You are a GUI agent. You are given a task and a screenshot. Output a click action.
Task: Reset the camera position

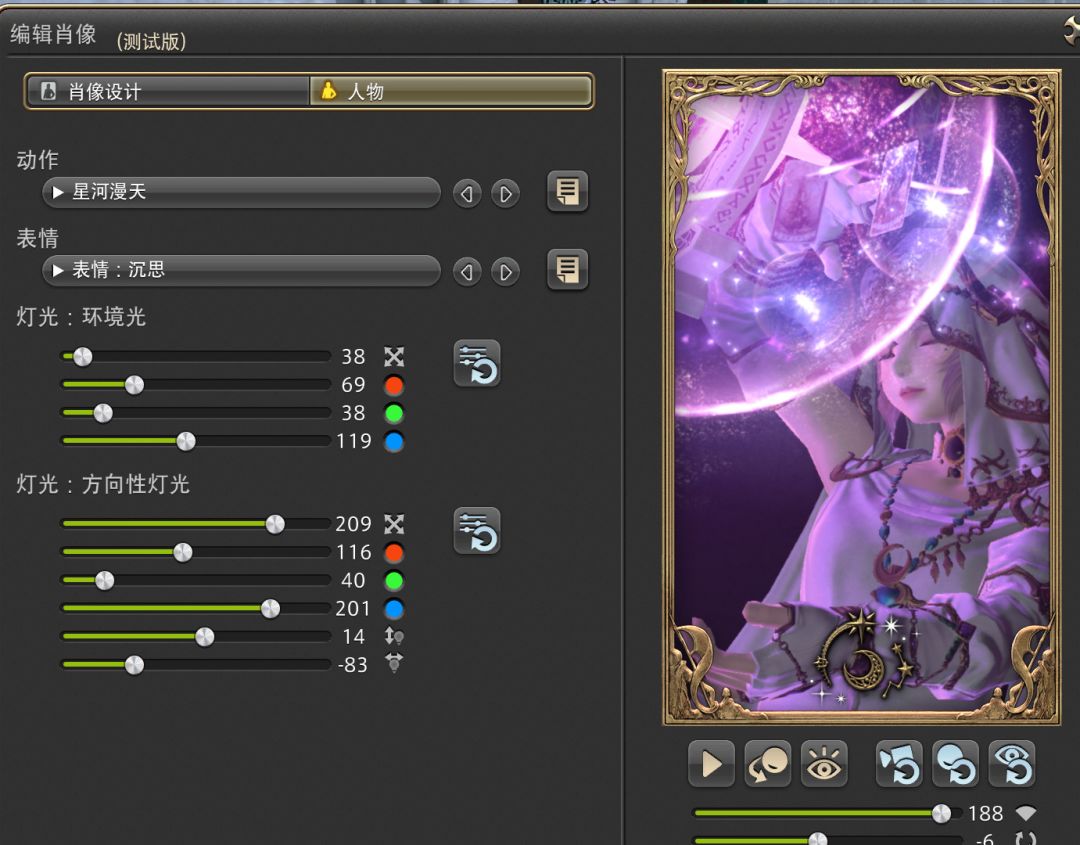pos(899,764)
